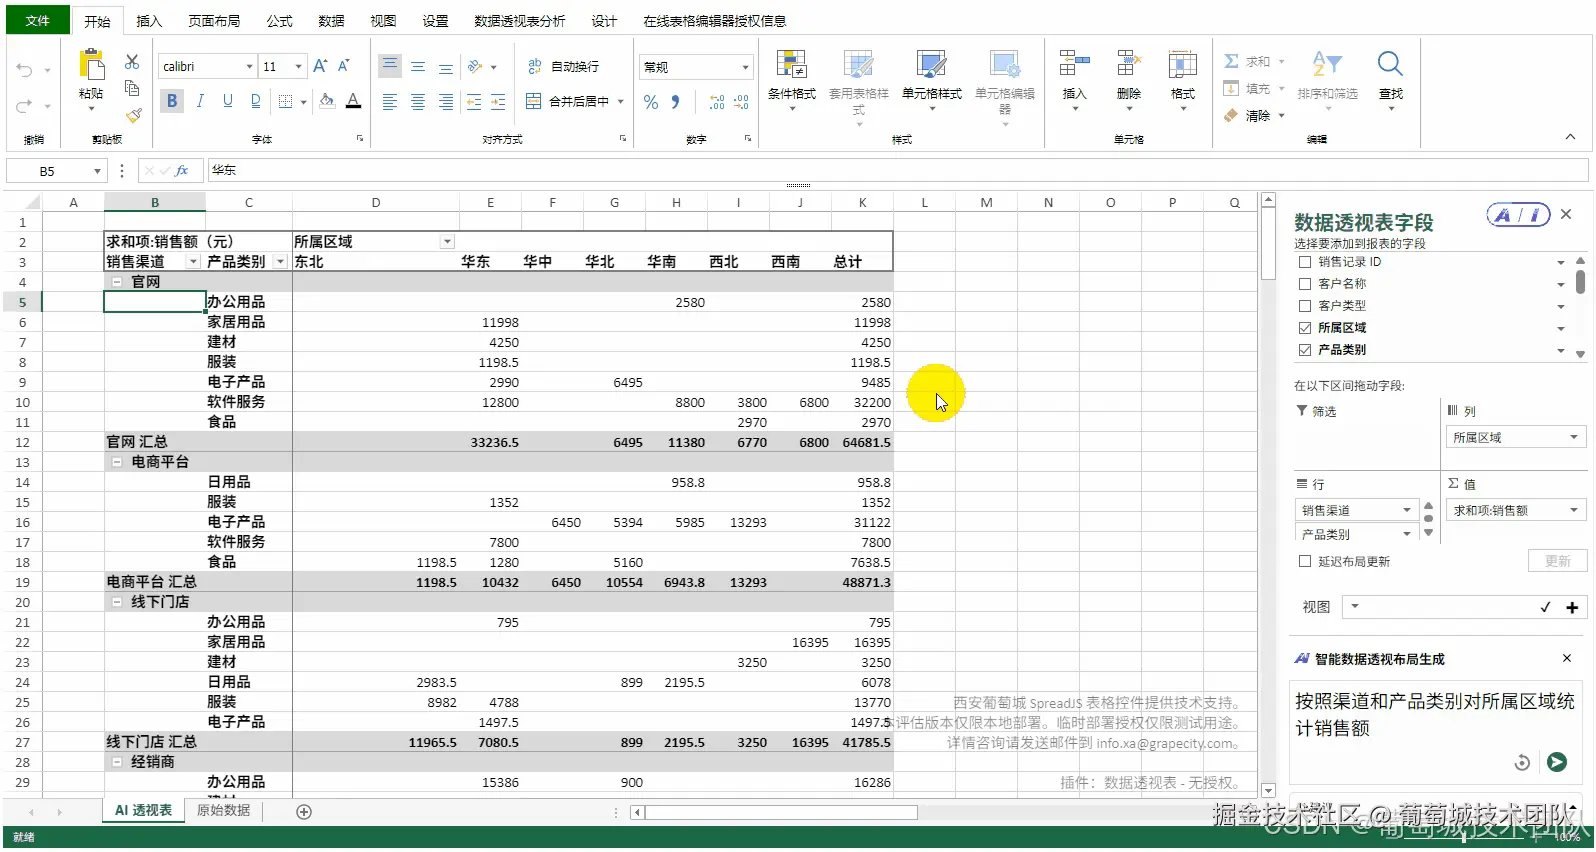Click the Paste (粘贴) clipboard icon
The image size is (1596, 852).
tap(92, 65)
